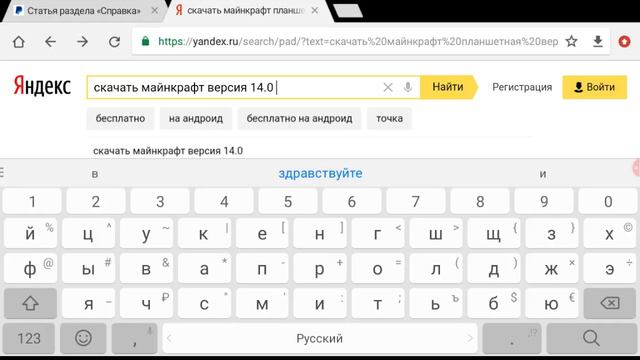Image resolution: width=640 pixels, height=360 pixels.
Task: Pick keyboard prediction 'здравствуйте'
Action: tap(320, 173)
